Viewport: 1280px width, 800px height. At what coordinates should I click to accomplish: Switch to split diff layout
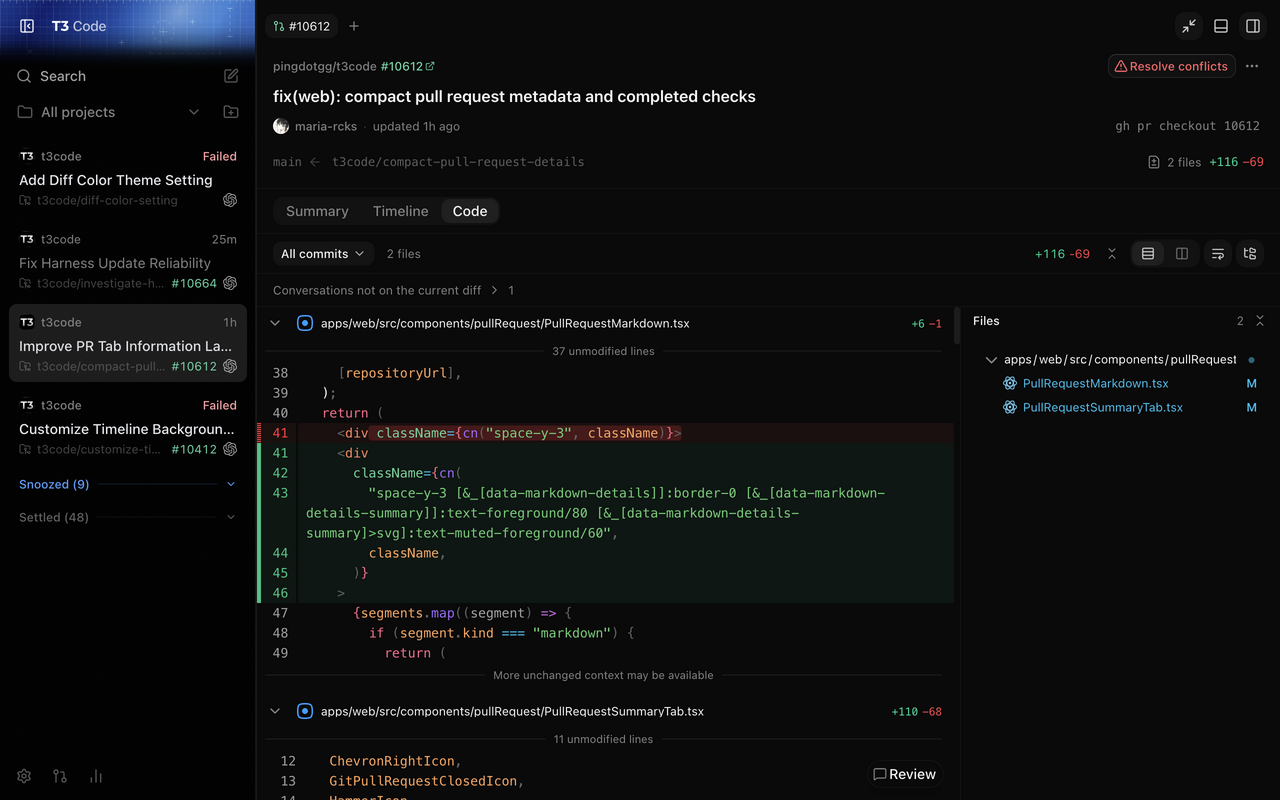(1182, 254)
